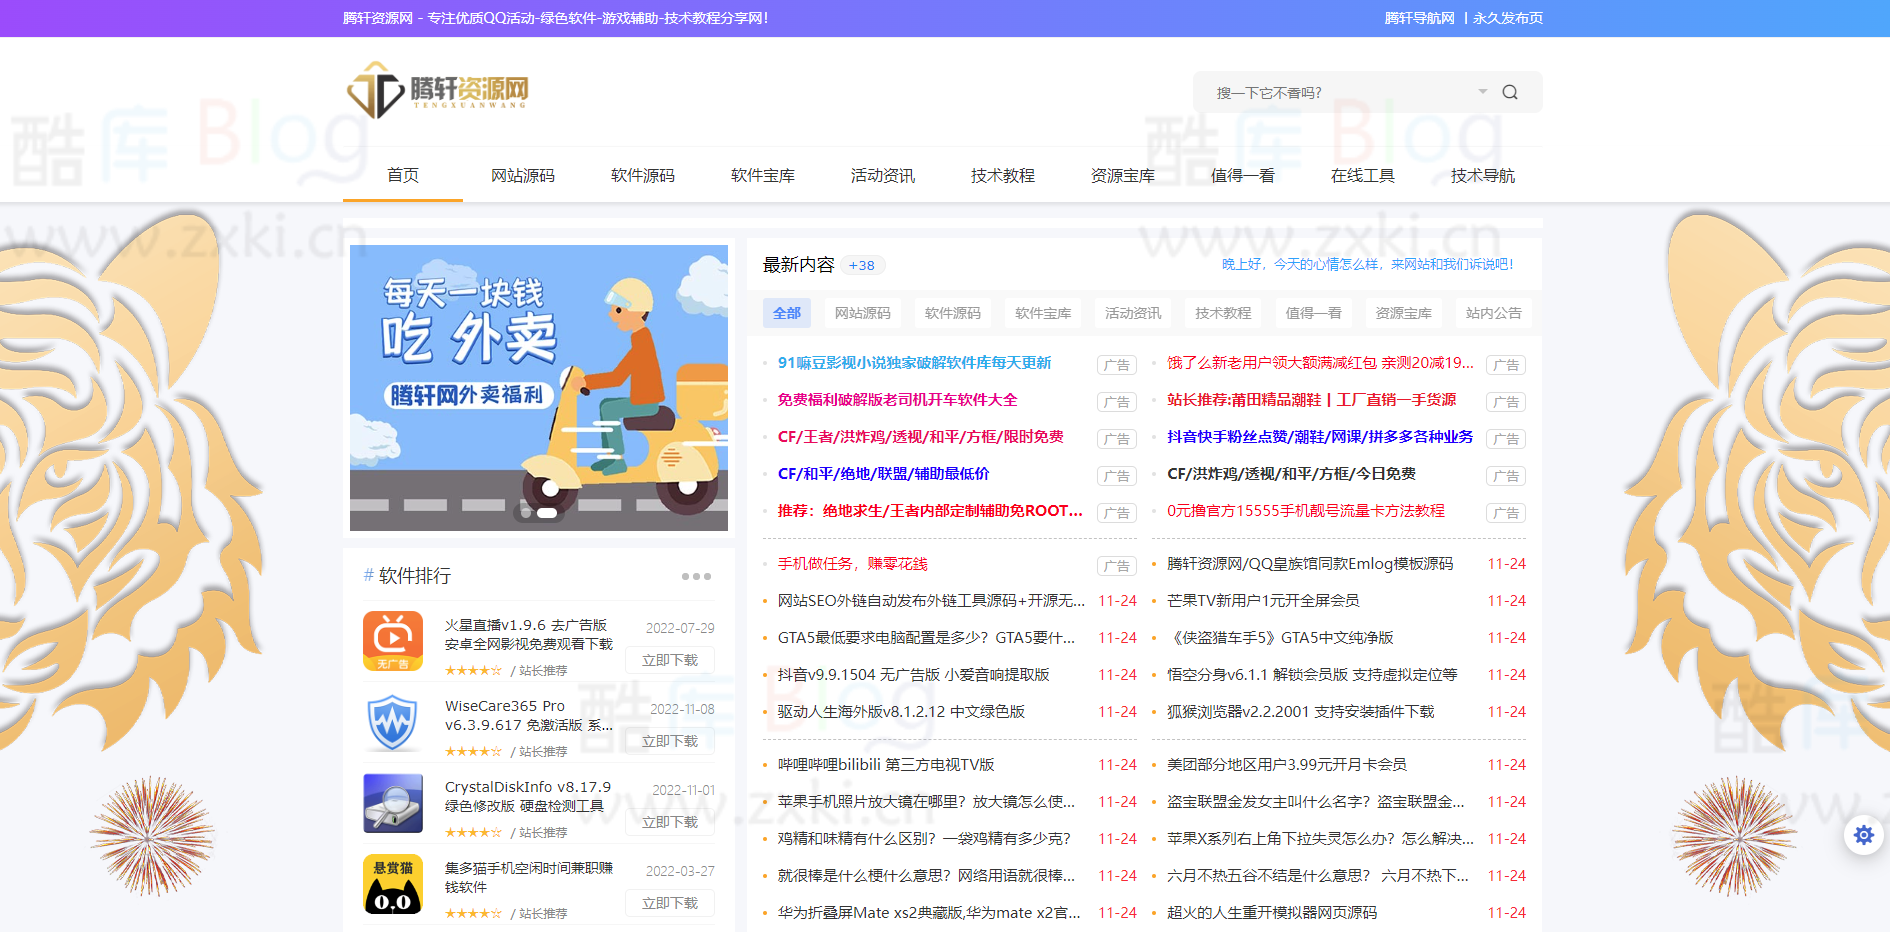1890x932 pixels.
Task: Open the search category dropdown arrow
Action: click(x=1482, y=91)
